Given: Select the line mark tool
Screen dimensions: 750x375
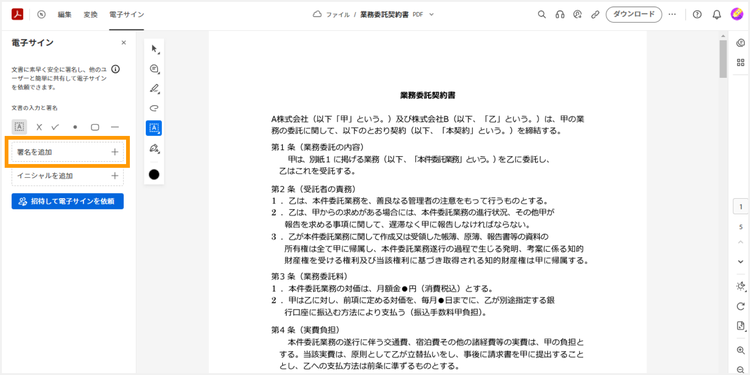Looking at the screenshot, I should point(115,127).
